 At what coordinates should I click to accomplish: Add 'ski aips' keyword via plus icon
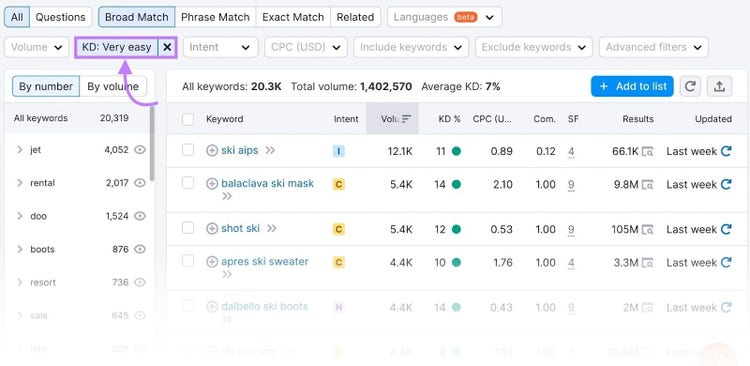coord(211,151)
